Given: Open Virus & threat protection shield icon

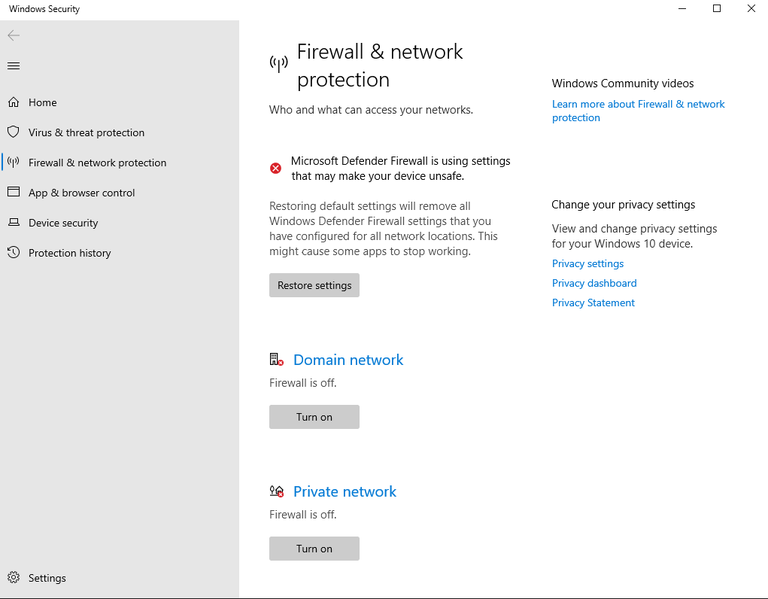Looking at the screenshot, I should 14,132.
